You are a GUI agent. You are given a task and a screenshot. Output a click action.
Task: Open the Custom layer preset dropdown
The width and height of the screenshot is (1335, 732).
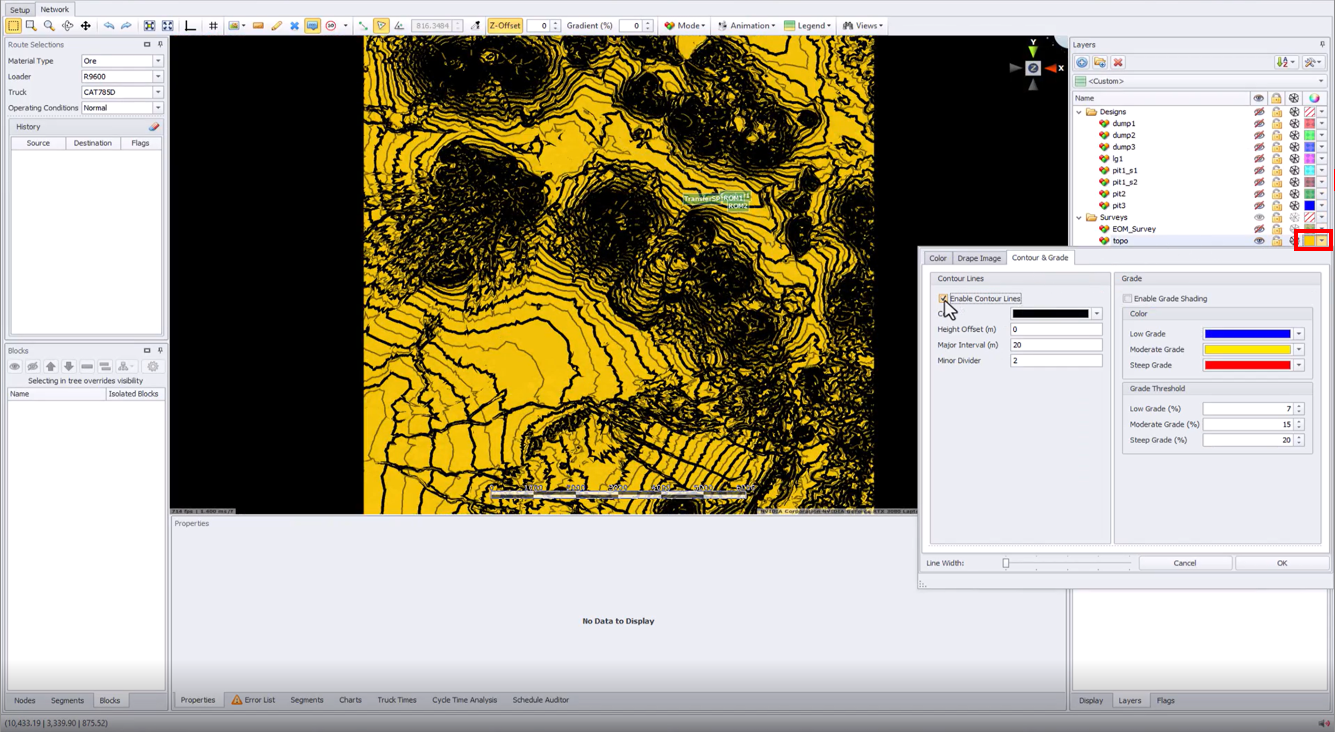1321,81
